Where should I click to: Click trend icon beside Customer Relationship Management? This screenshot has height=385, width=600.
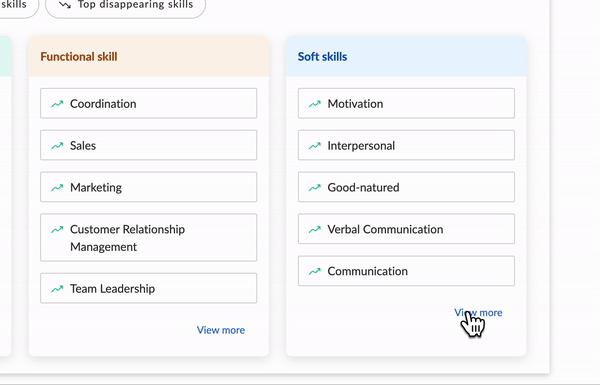[x=57, y=229]
